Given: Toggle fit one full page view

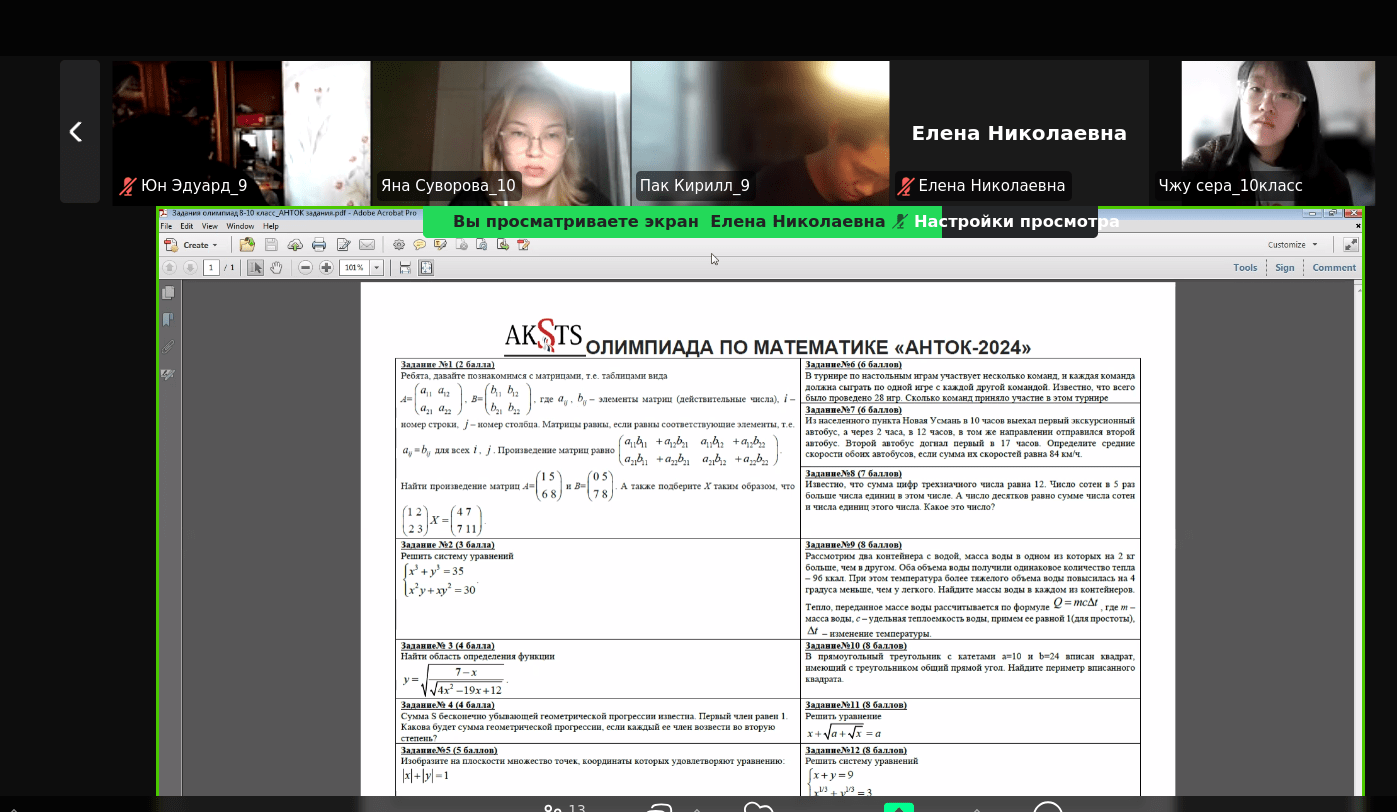Looking at the screenshot, I should click(426, 268).
